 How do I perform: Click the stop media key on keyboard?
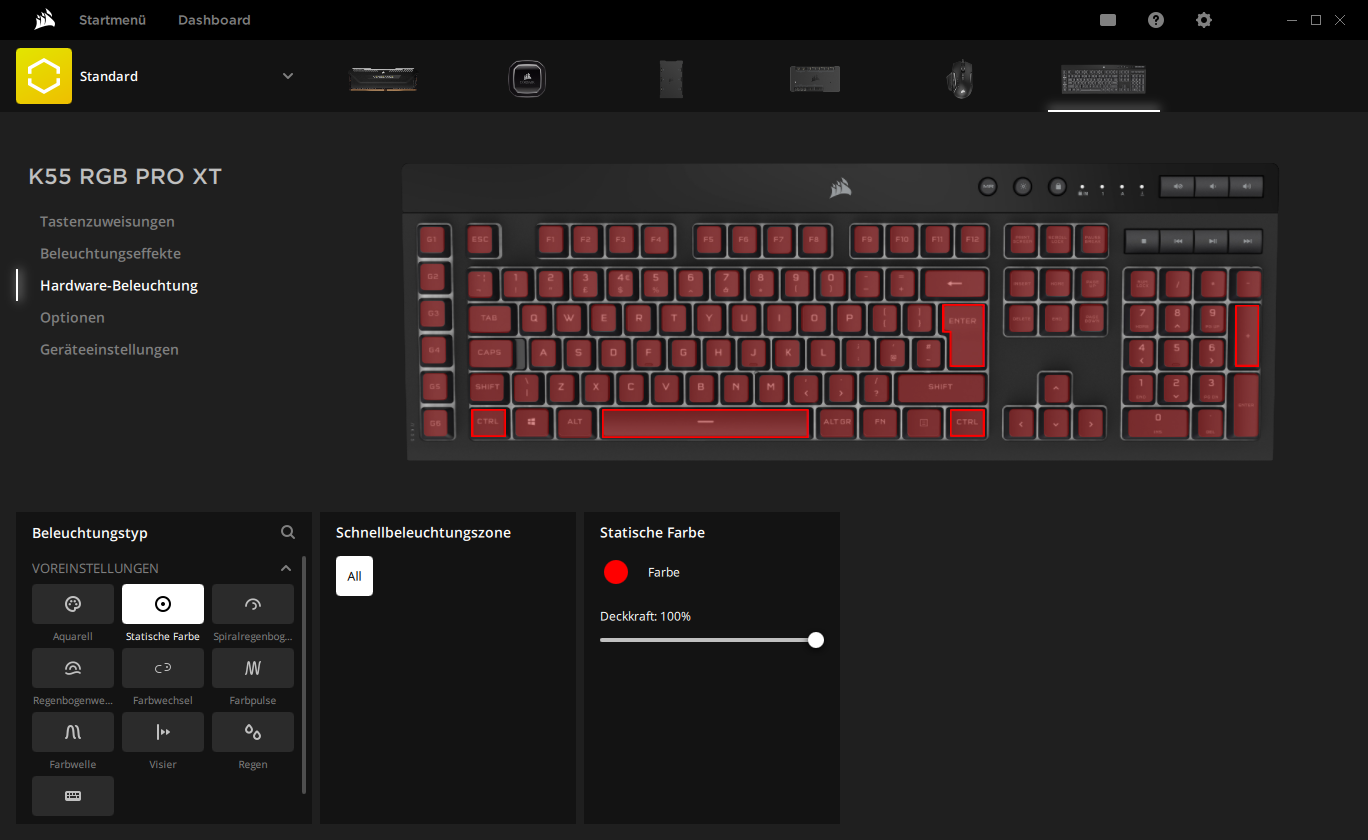click(x=1143, y=241)
